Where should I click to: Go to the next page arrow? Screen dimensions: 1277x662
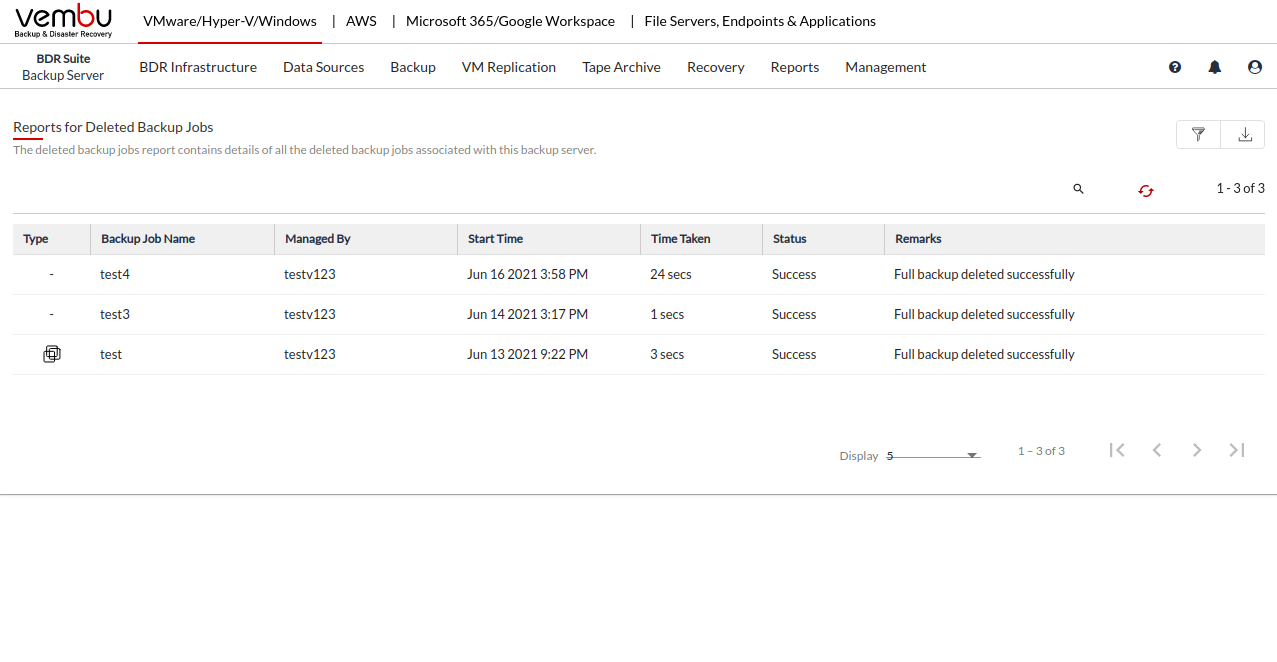(x=1197, y=450)
